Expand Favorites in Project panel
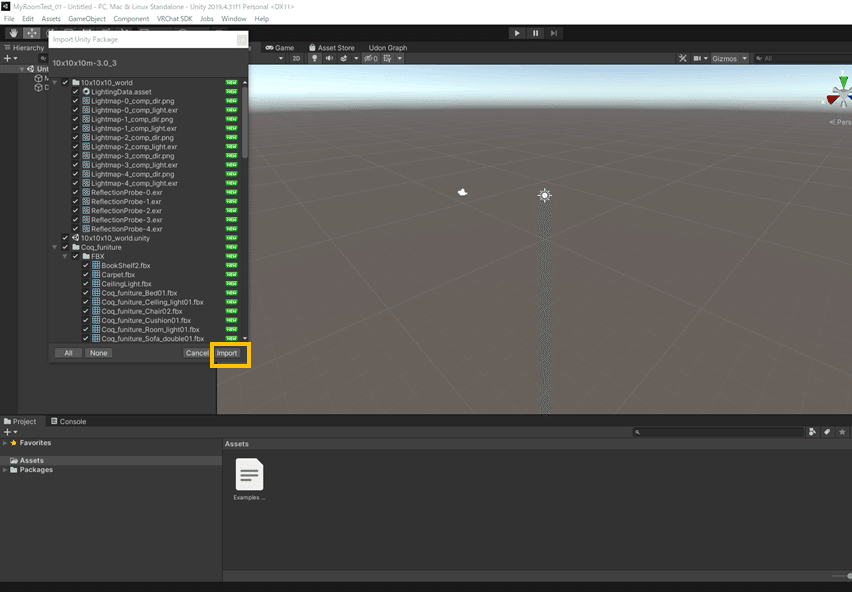This screenshot has width=852, height=592. pos(5,443)
